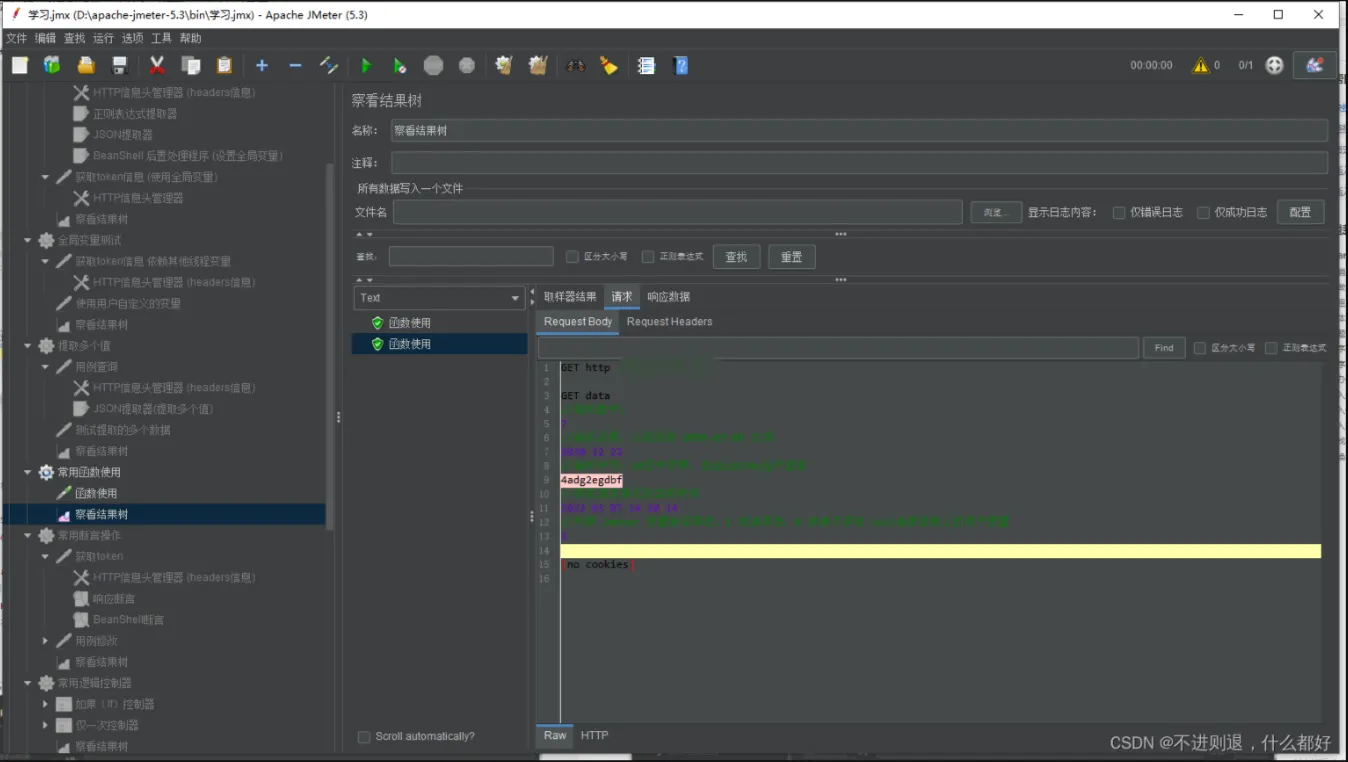Select the 响应断言 tree node
This screenshot has height=762, width=1348.
114,599
